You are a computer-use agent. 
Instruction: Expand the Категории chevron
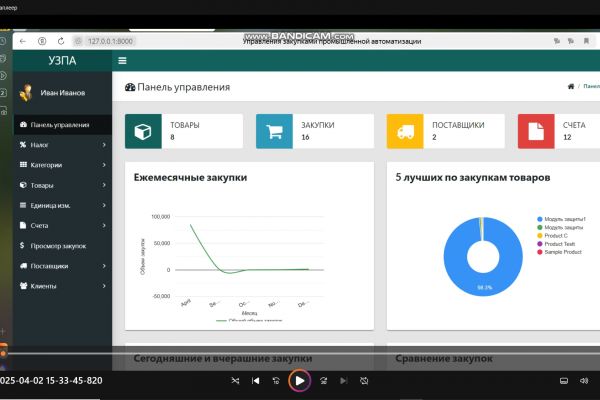pos(104,165)
